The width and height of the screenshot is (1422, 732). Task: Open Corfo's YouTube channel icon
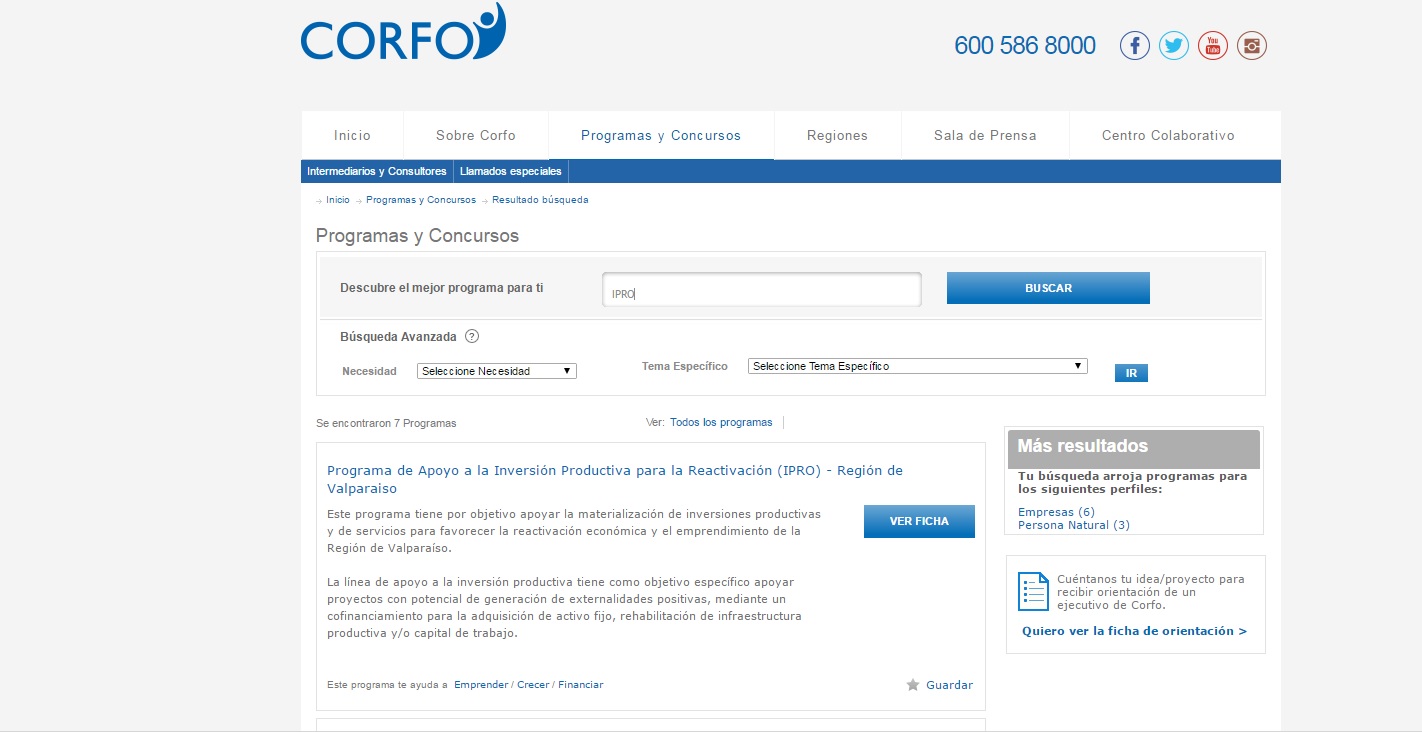1212,45
